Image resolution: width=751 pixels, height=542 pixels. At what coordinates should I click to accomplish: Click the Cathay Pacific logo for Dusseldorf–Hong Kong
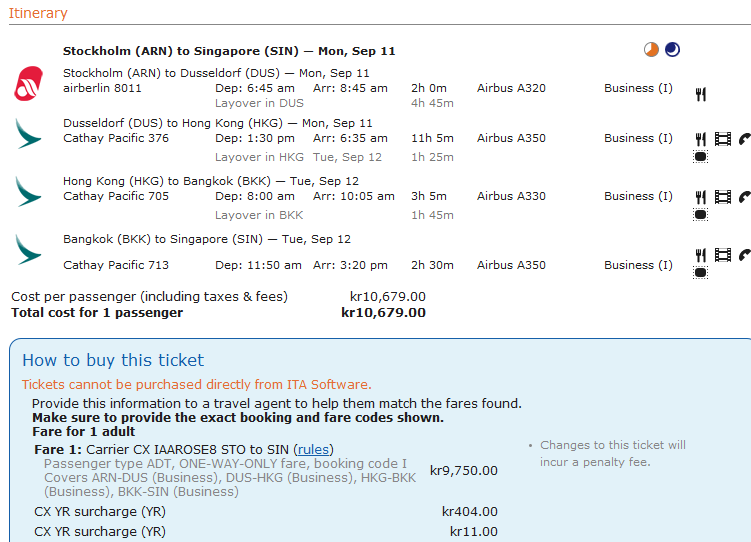tap(28, 133)
